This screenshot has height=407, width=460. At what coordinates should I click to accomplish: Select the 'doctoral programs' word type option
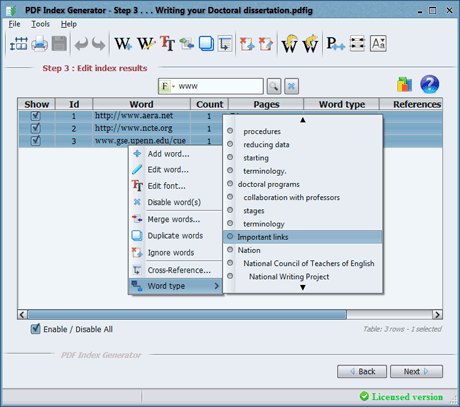click(x=303, y=184)
